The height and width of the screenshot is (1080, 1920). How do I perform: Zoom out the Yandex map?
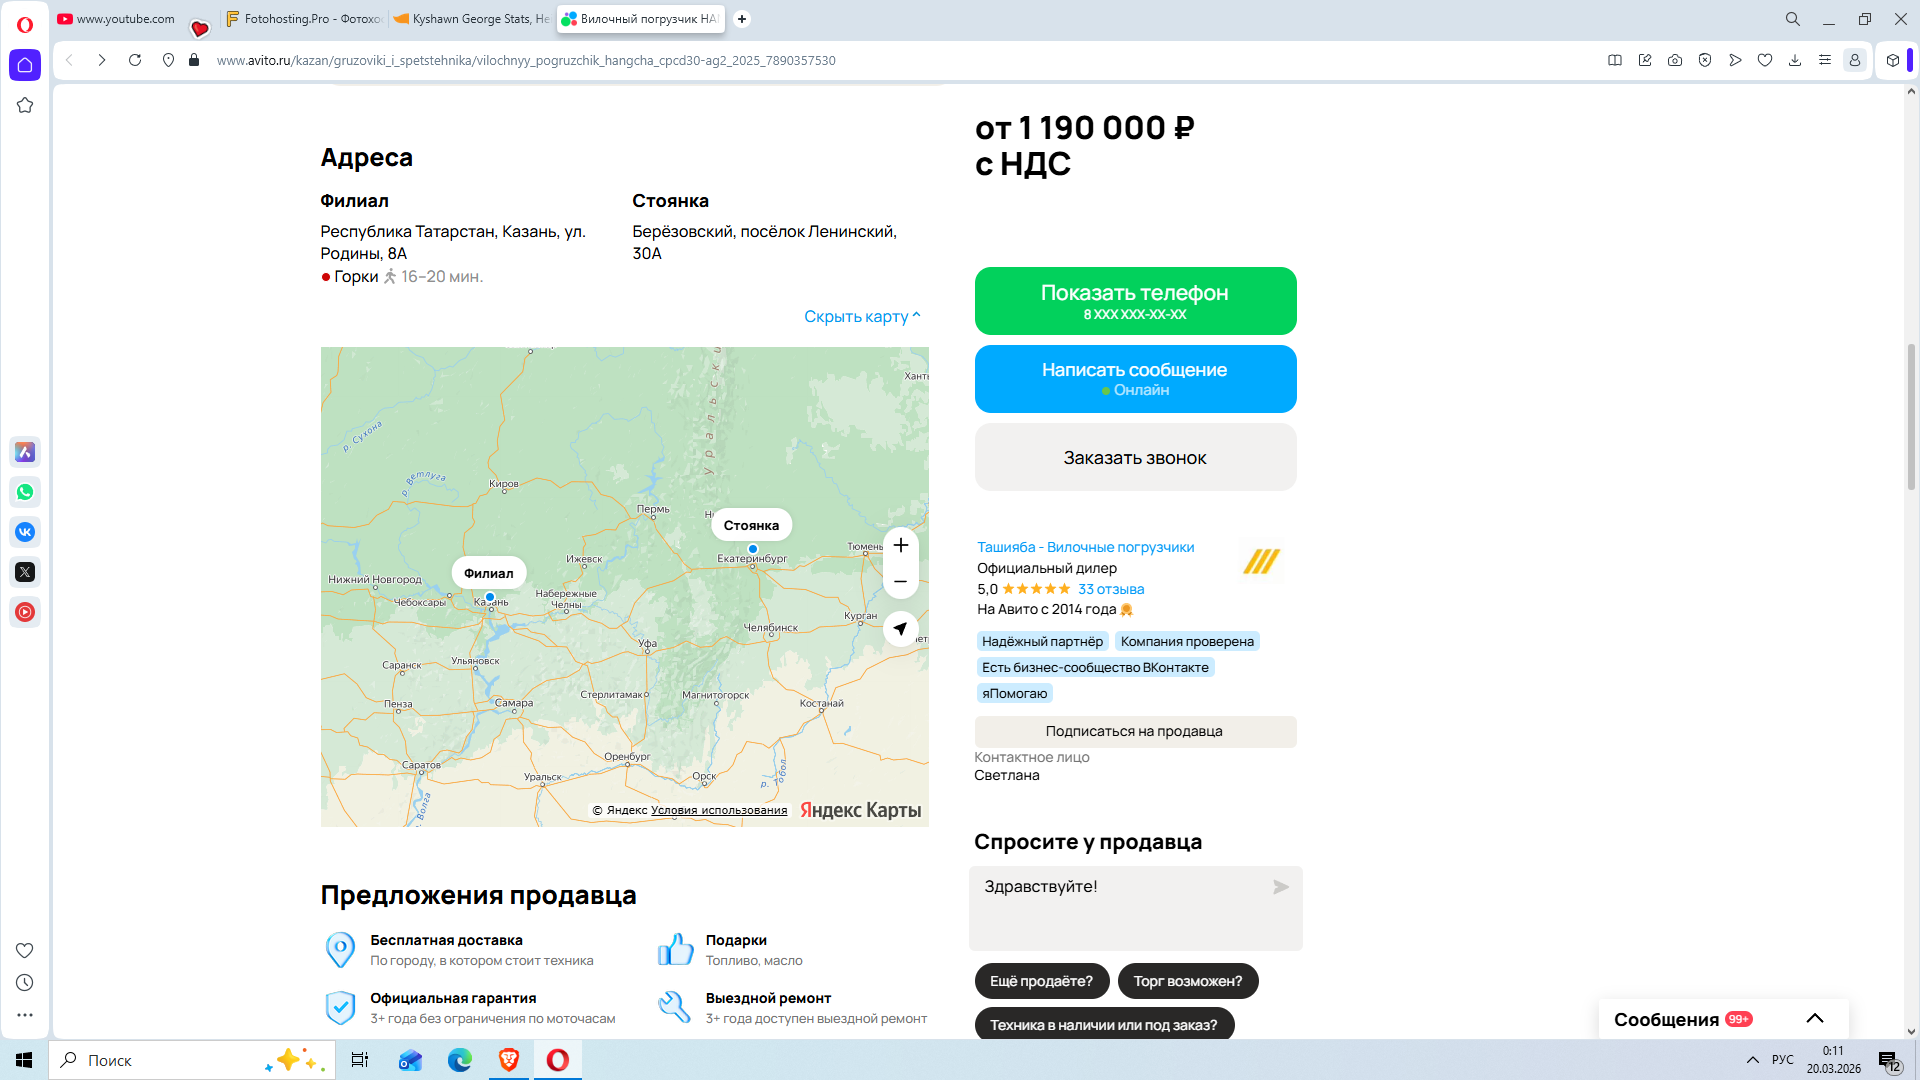click(900, 581)
